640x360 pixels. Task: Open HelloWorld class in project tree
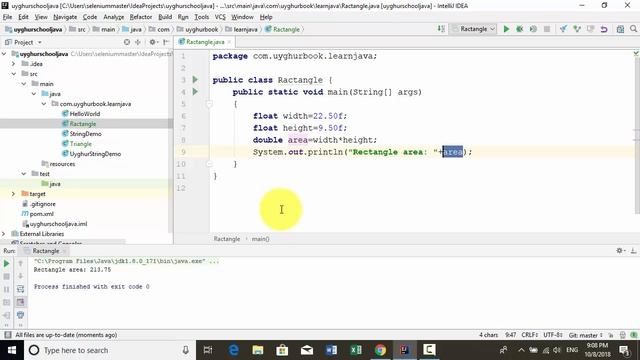[x=84, y=114]
